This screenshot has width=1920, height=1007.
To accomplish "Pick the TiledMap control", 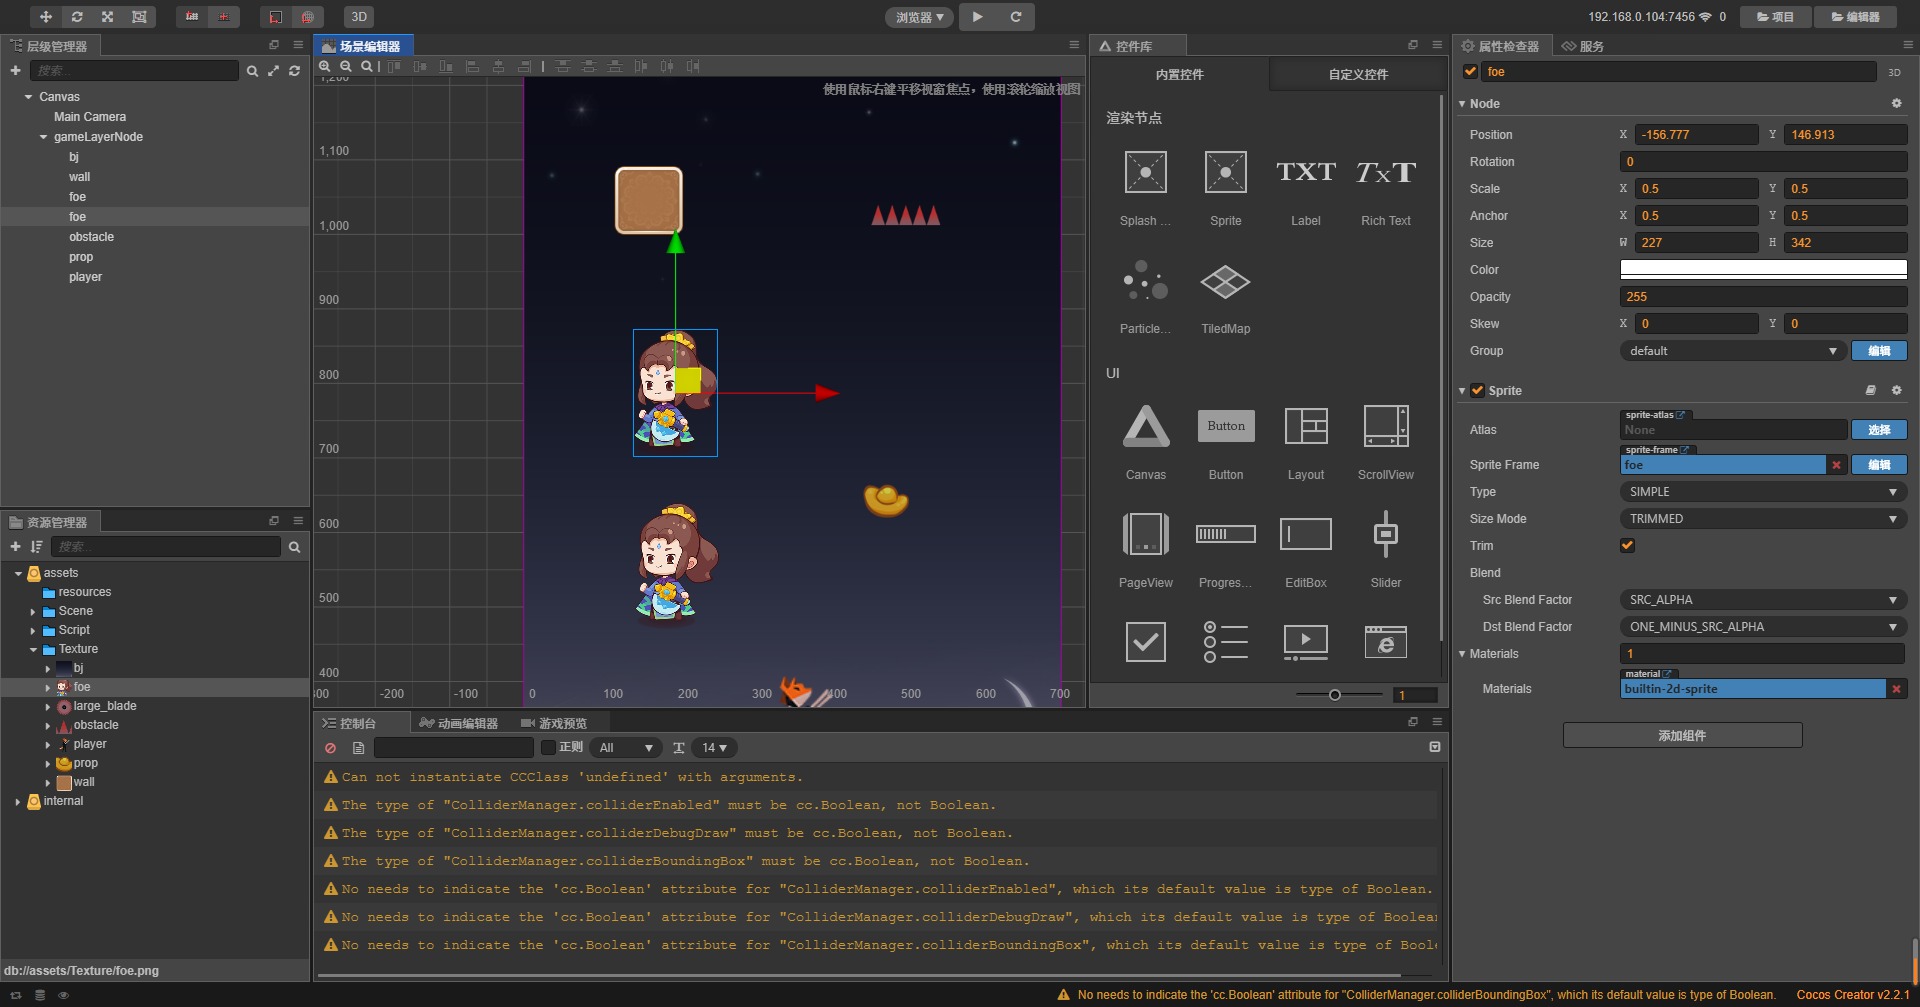I will (x=1225, y=296).
